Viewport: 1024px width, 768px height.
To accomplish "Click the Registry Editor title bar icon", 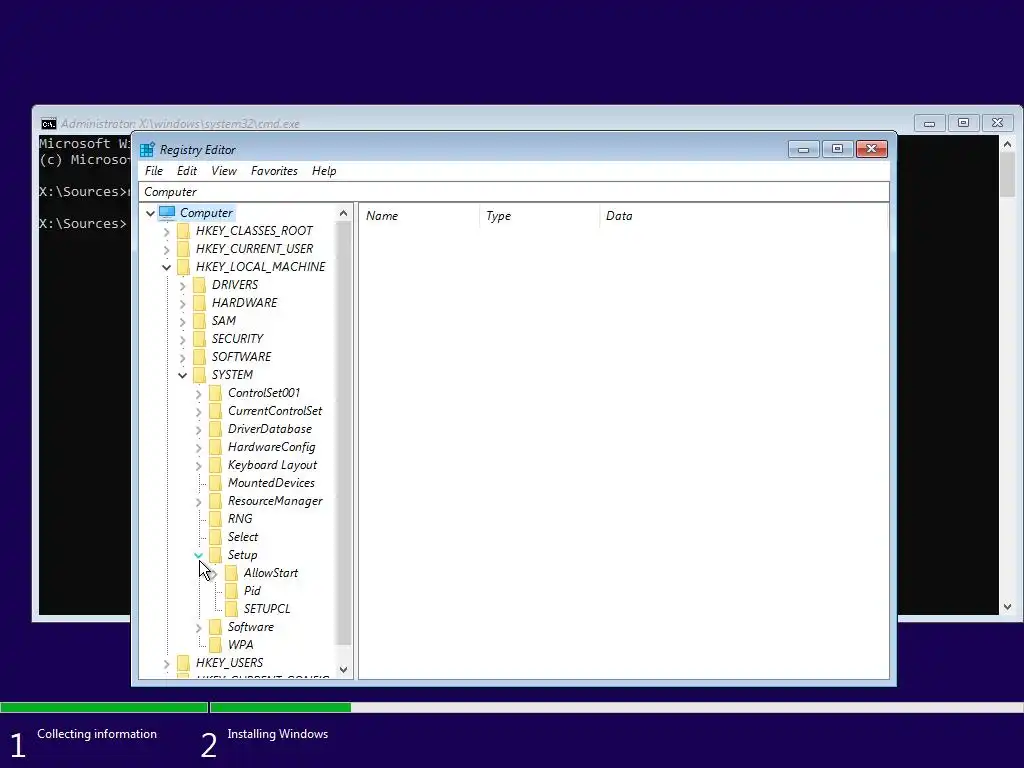I will pos(148,150).
